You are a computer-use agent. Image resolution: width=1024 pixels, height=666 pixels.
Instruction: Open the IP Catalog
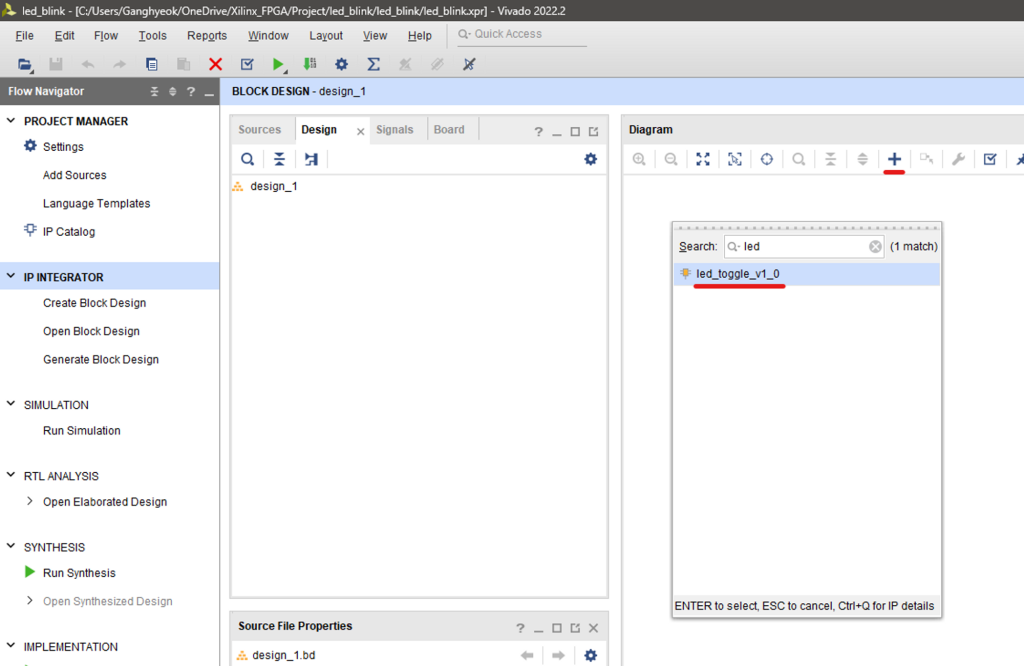tap(69, 232)
